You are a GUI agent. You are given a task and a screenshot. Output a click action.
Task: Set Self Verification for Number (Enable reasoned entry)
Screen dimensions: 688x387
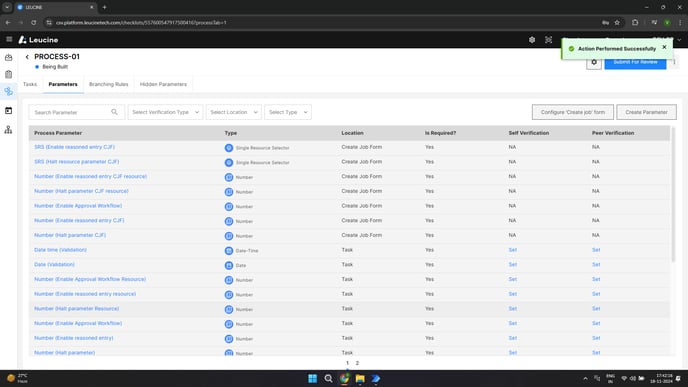512,338
